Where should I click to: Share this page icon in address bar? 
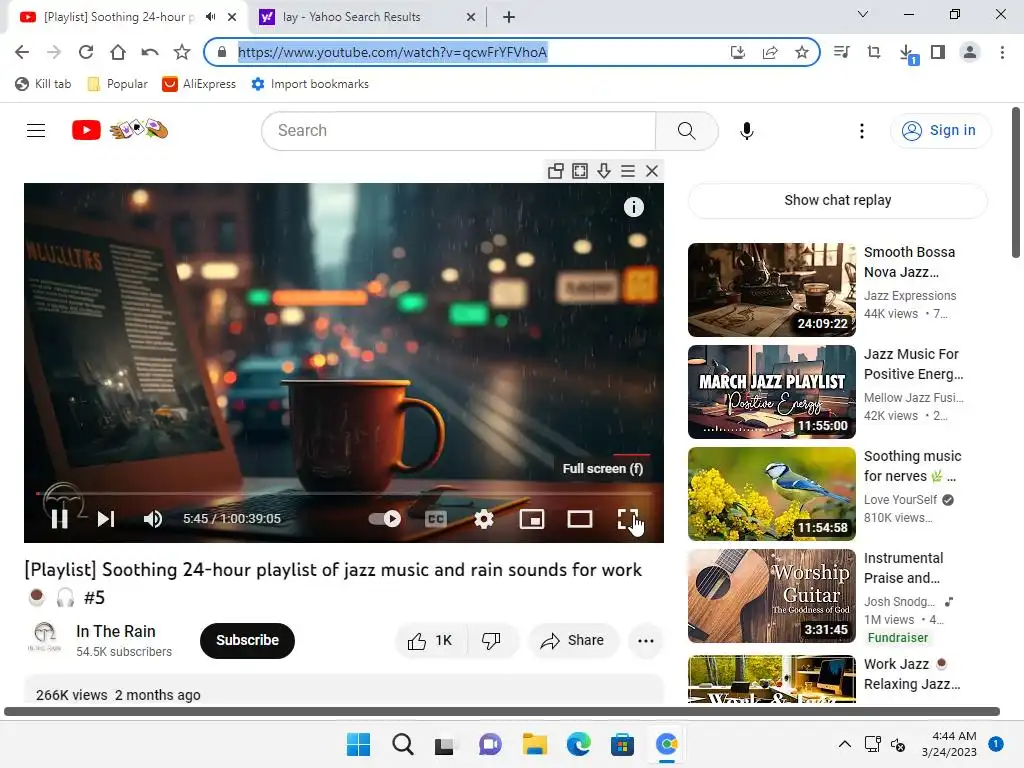770,52
